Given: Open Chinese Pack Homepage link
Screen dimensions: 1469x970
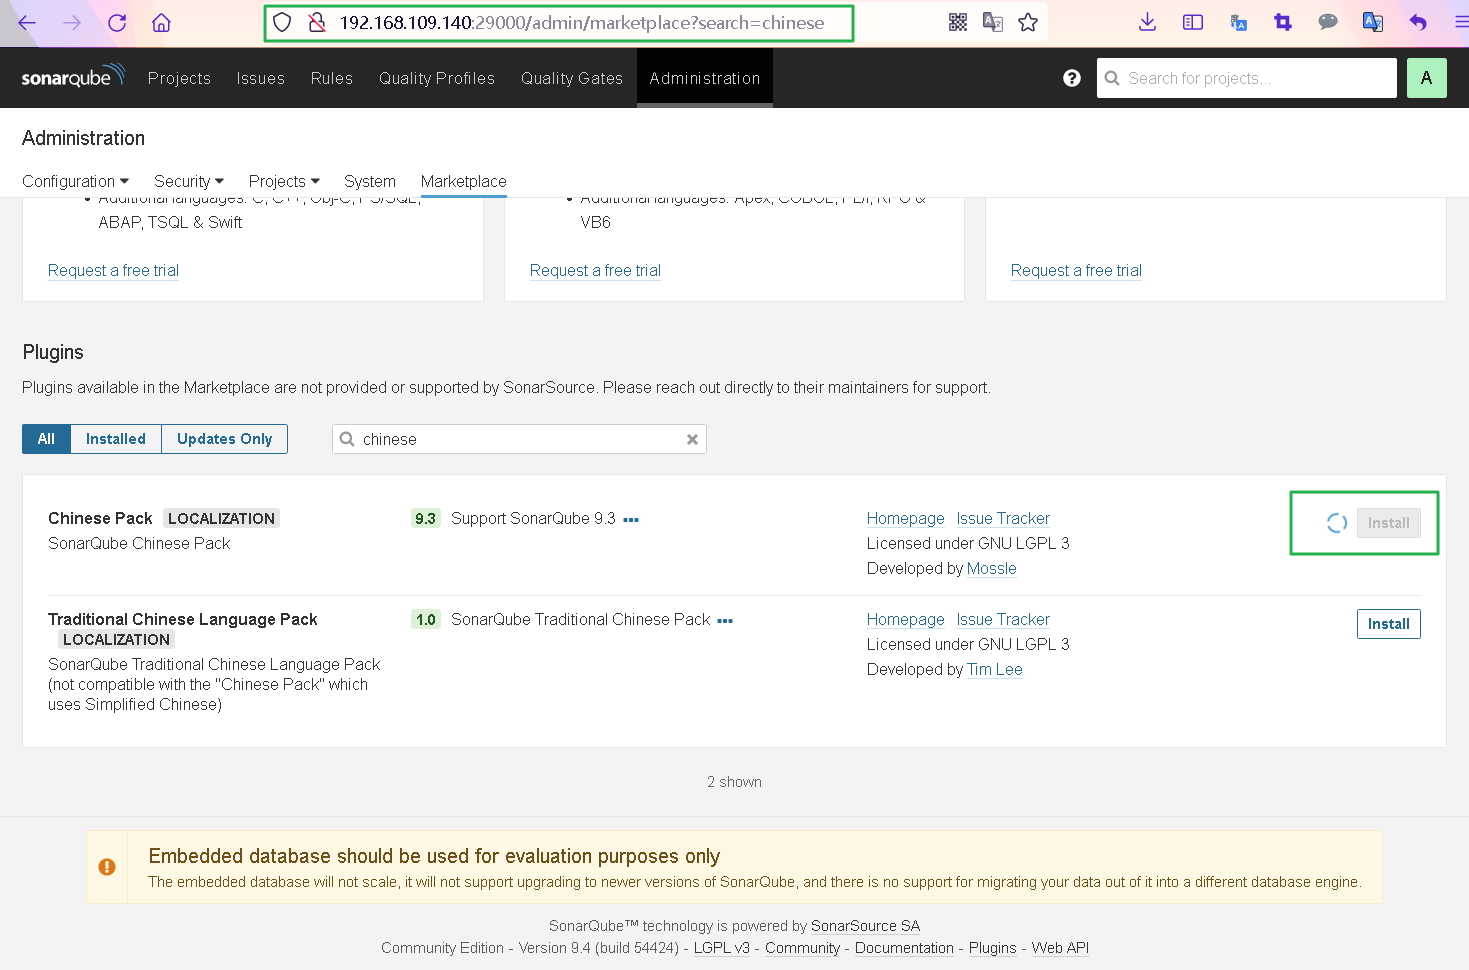Looking at the screenshot, I should coord(906,518).
